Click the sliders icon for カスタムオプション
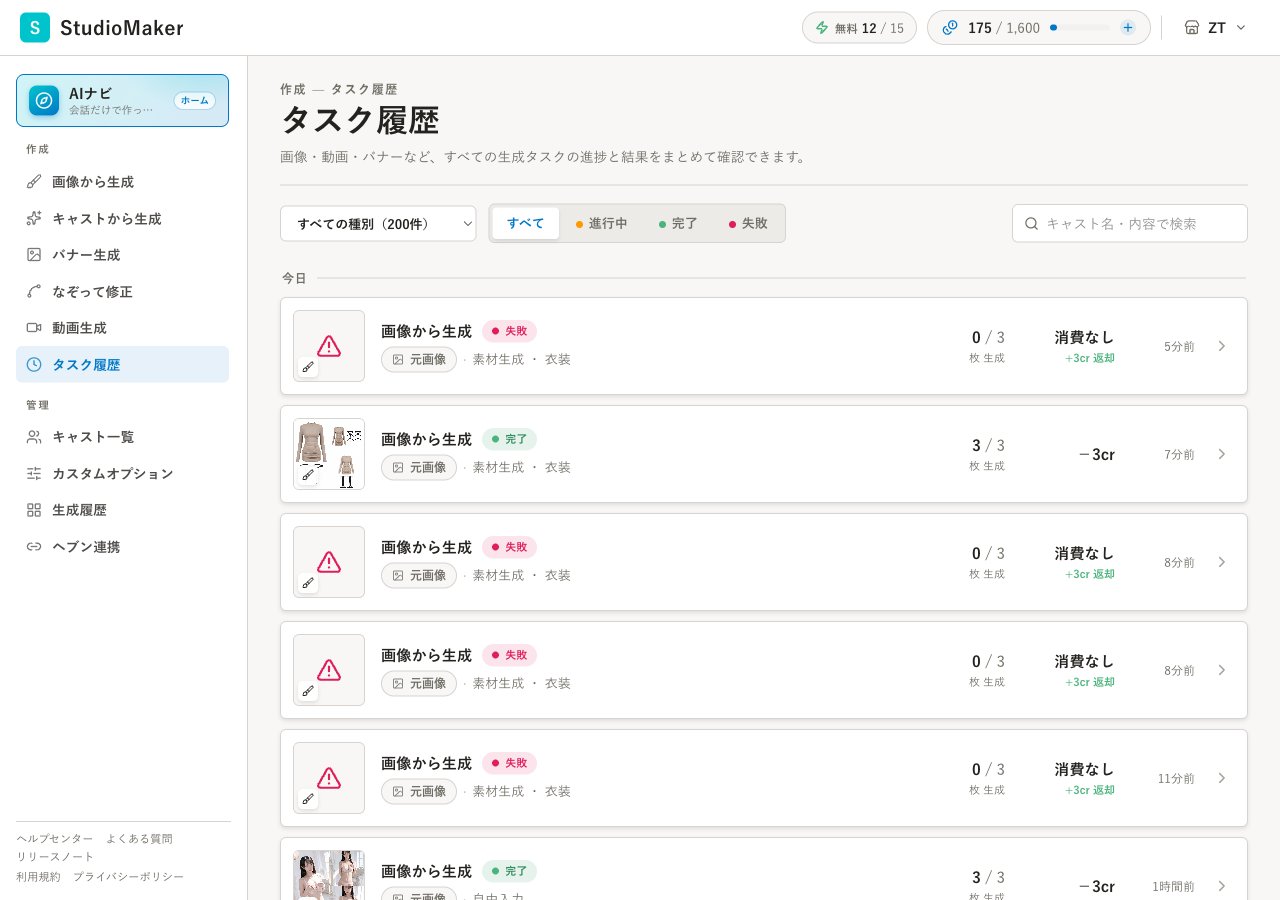 pyautogui.click(x=34, y=473)
